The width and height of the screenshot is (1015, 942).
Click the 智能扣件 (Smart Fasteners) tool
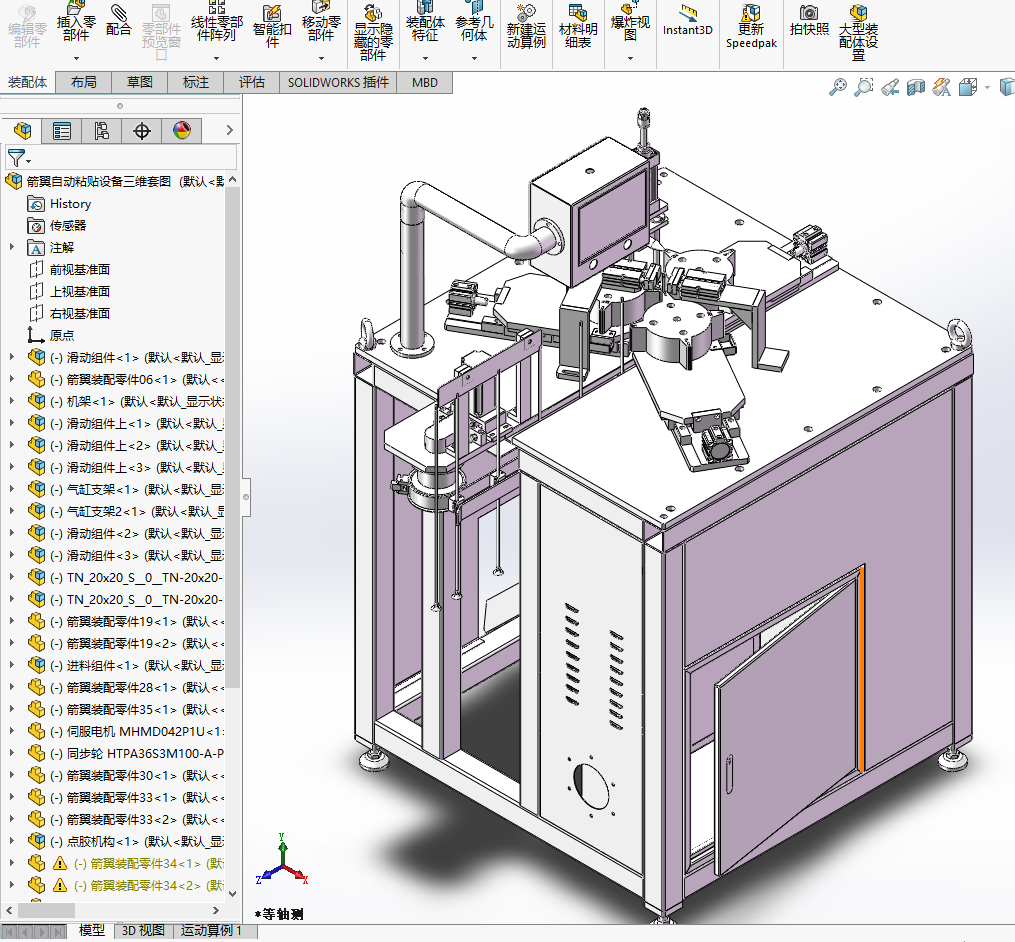click(x=272, y=26)
